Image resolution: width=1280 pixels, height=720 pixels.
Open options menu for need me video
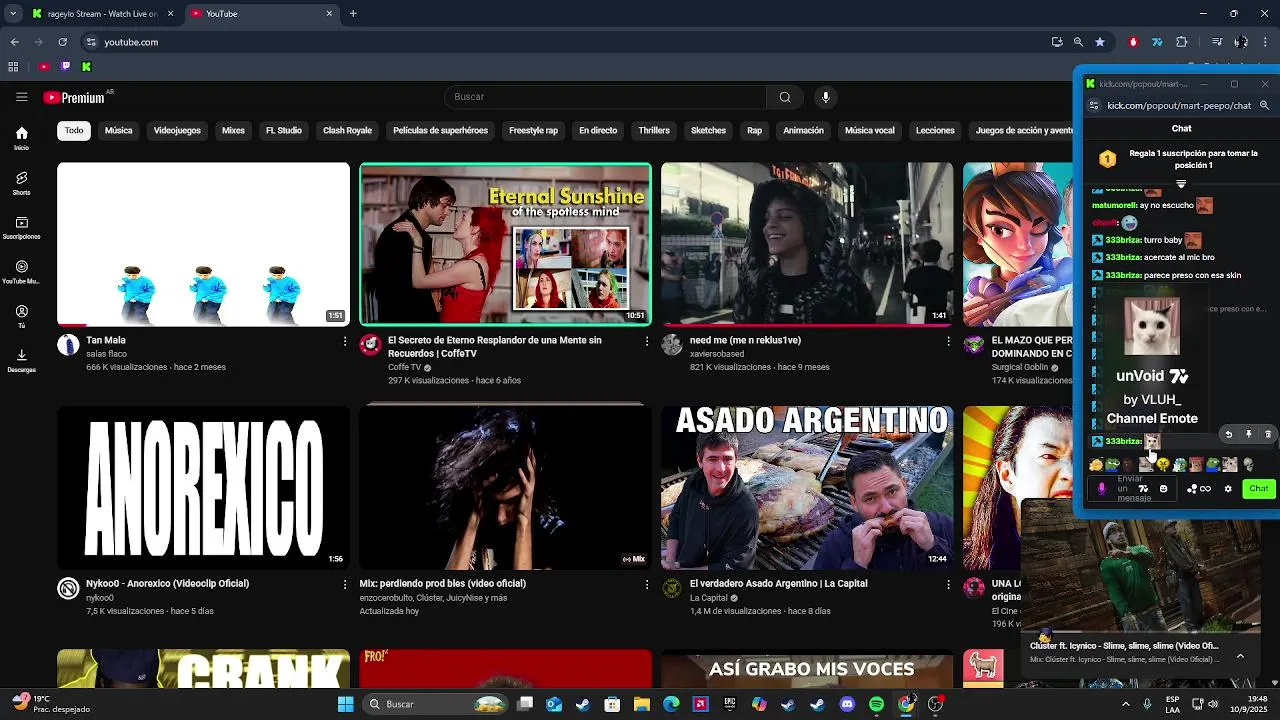pyautogui.click(x=949, y=341)
